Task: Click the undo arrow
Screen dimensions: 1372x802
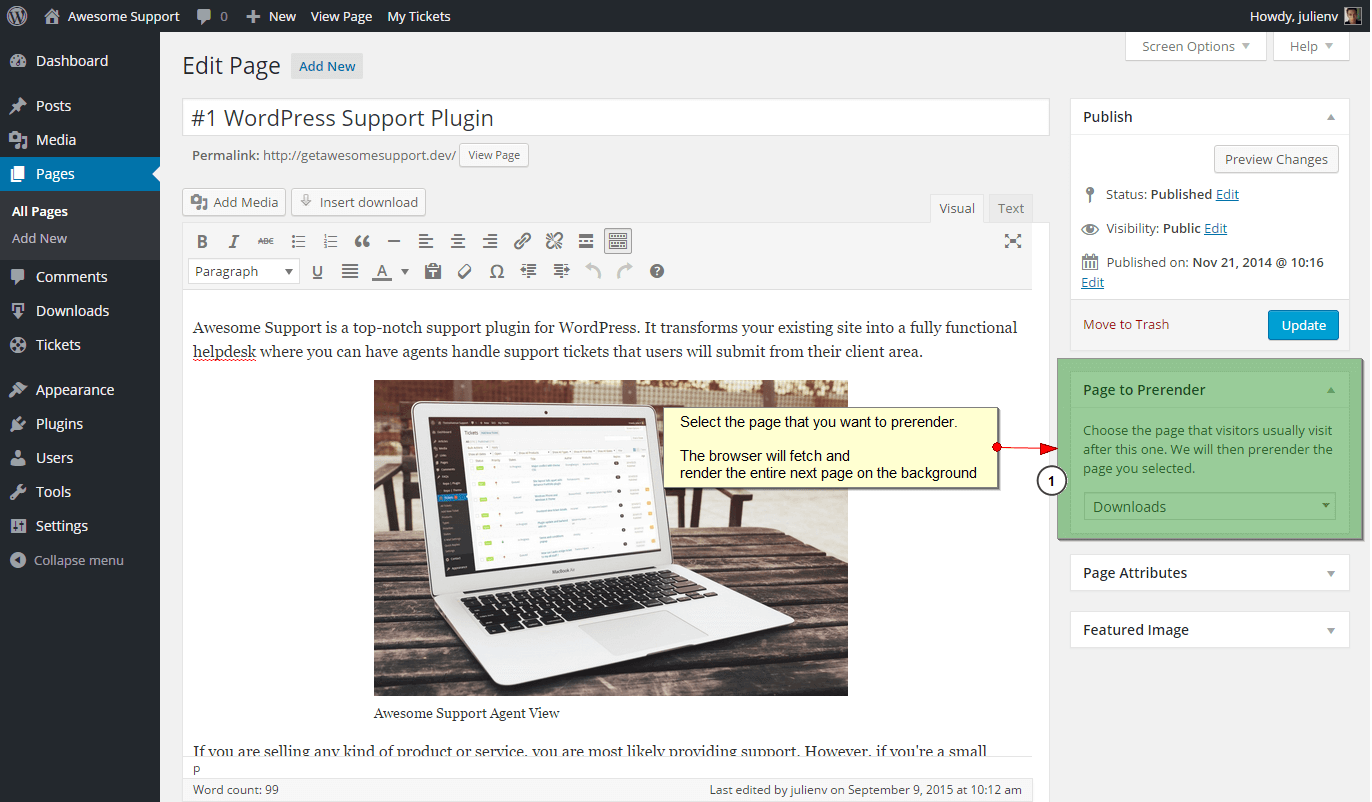Action: point(593,271)
